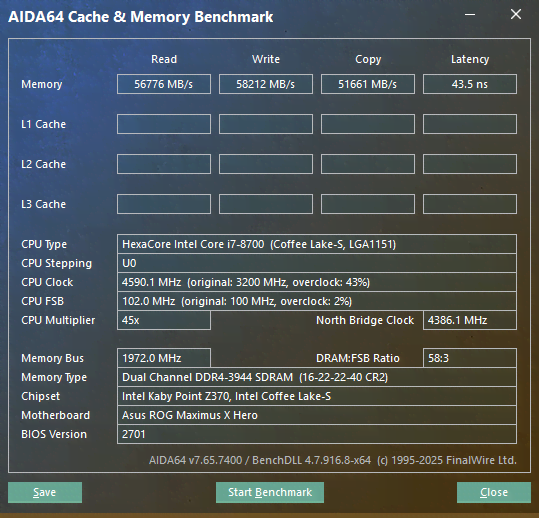The width and height of the screenshot is (539, 518).
Task: Click the Latency column header
Action: tap(470, 59)
